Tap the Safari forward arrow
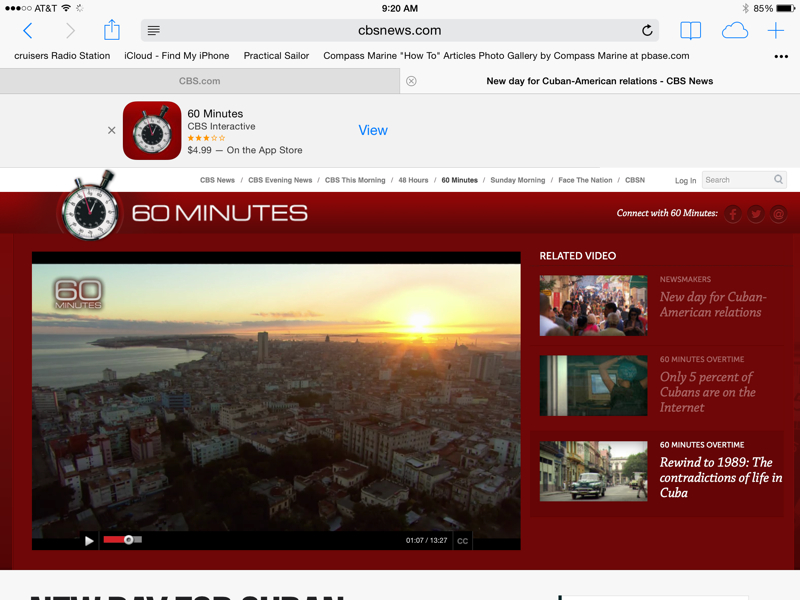The height and width of the screenshot is (600, 800). (x=70, y=31)
